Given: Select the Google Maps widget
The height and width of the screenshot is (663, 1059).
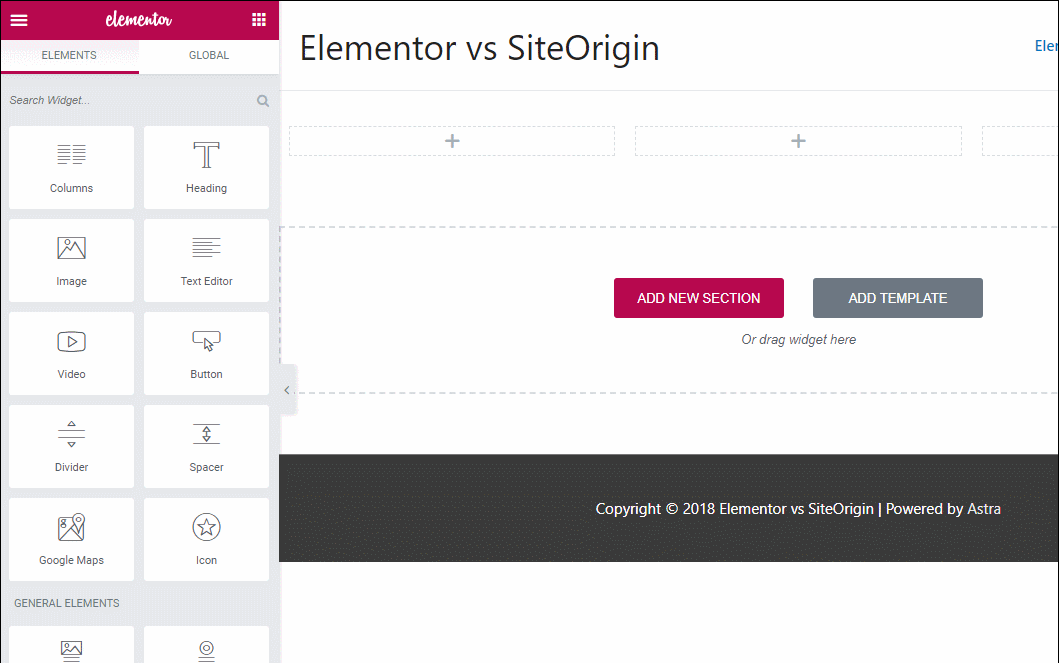Looking at the screenshot, I should [x=72, y=539].
